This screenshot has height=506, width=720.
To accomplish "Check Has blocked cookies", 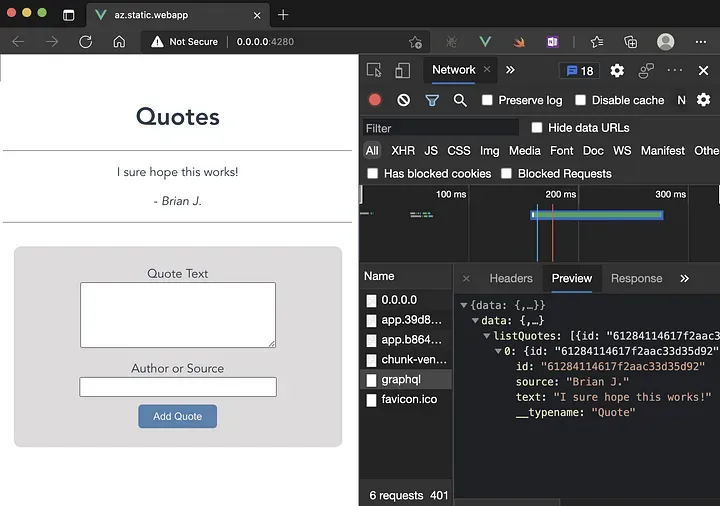I will coord(372,174).
